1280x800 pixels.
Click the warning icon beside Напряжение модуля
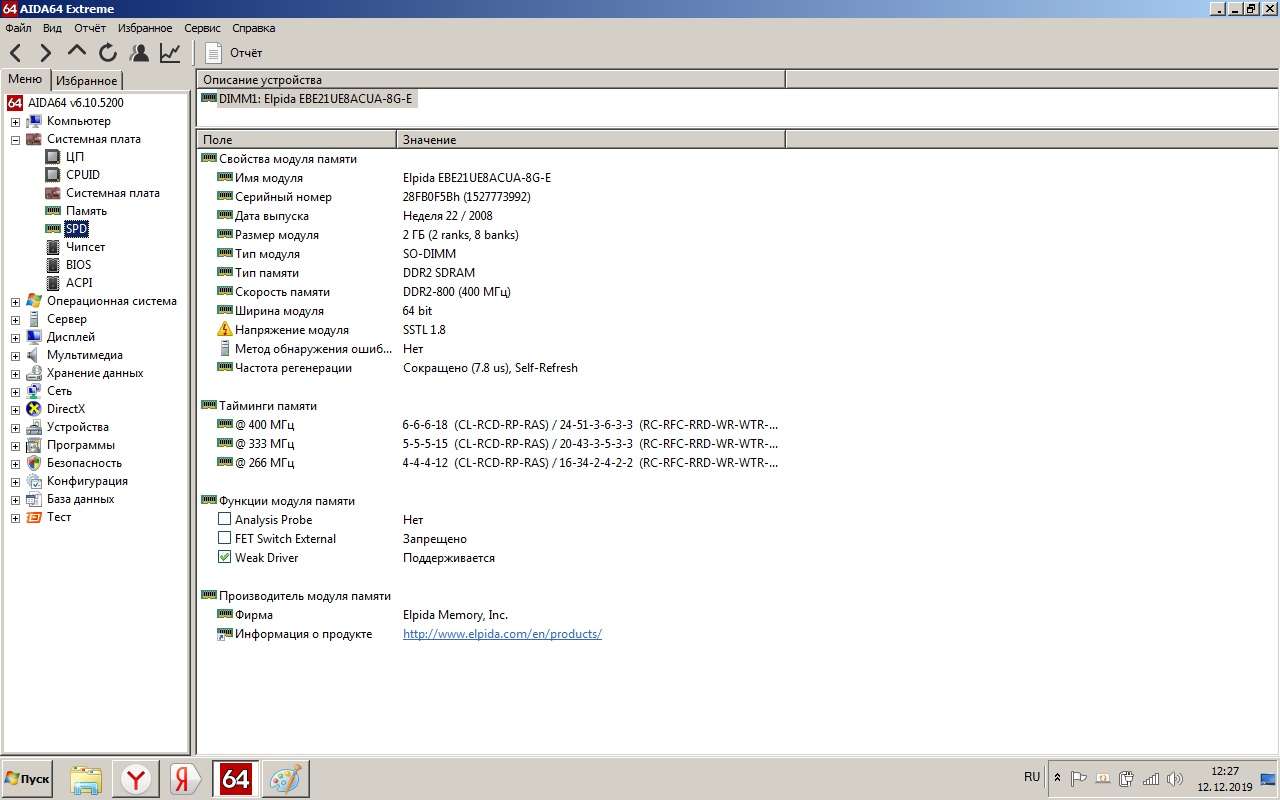coord(225,329)
